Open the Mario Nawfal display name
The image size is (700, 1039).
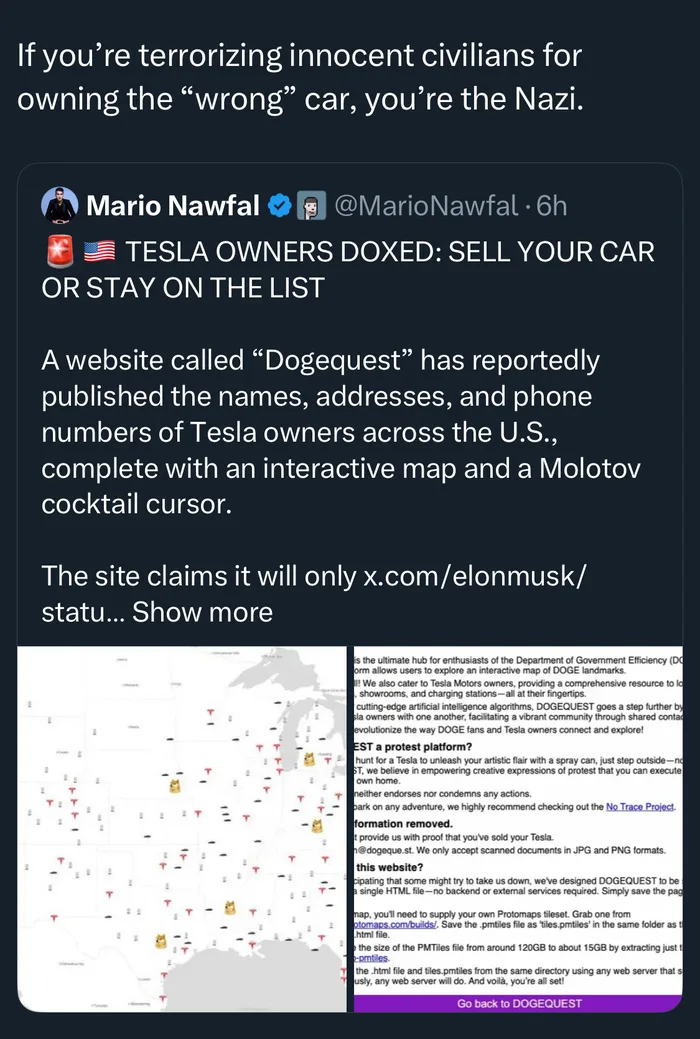click(x=174, y=207)
